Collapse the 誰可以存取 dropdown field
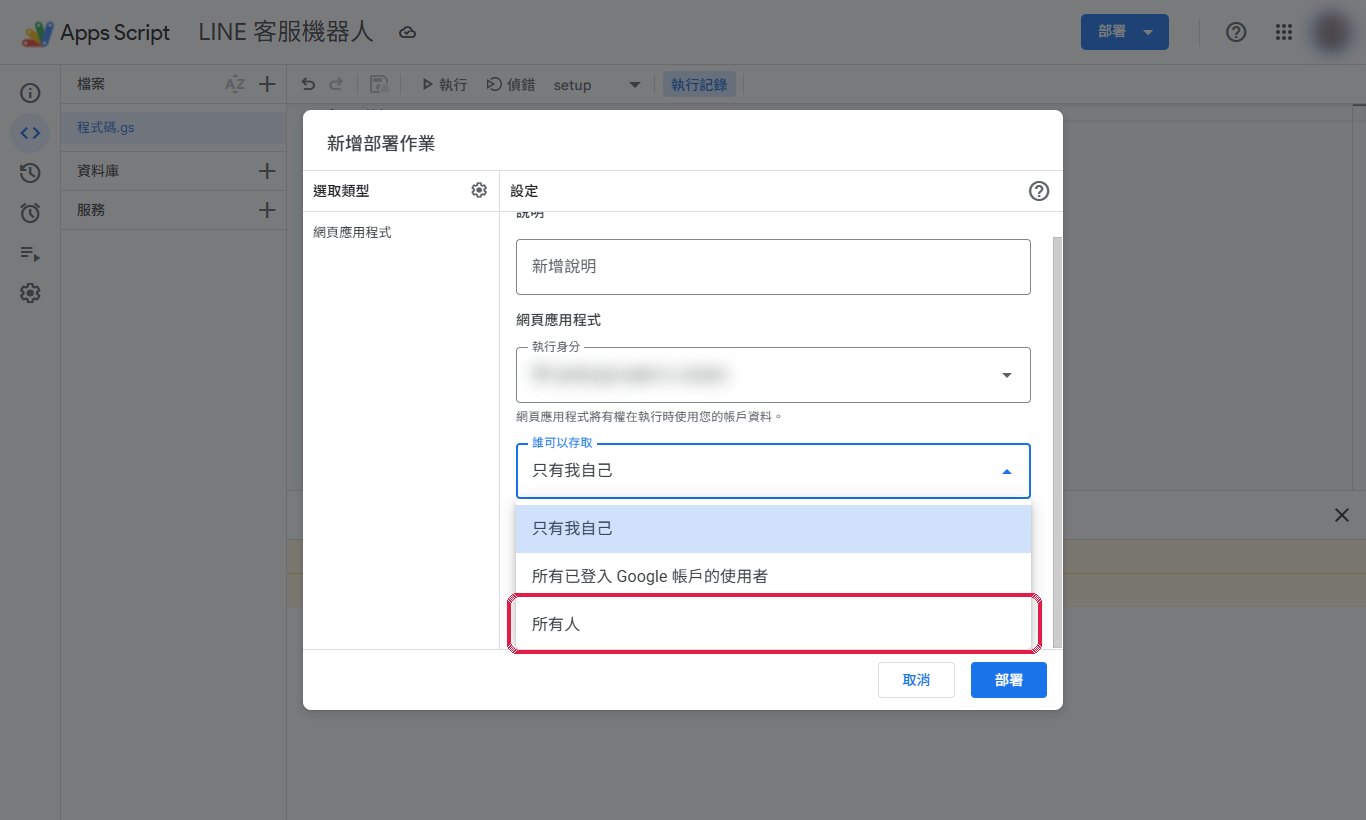Viewport: 1366px width, 820px height. [x=773, y=470]
